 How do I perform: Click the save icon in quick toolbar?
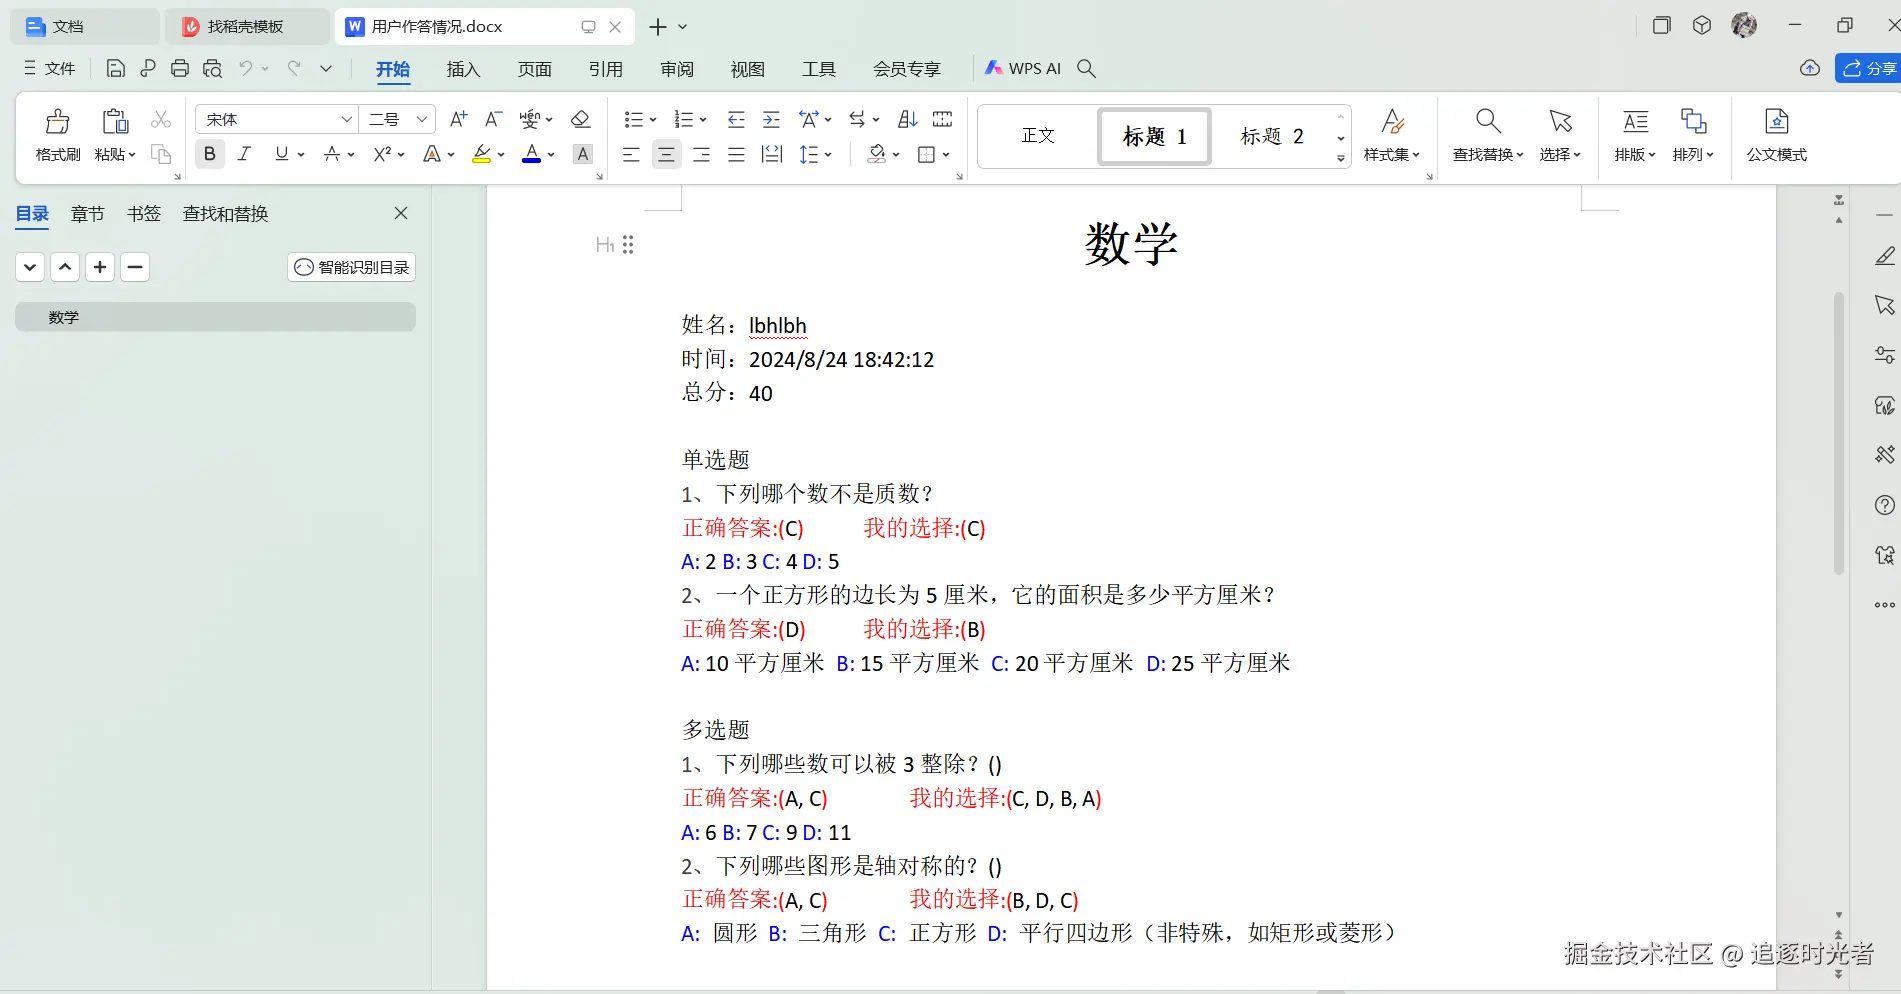click(x=115, y=69)
